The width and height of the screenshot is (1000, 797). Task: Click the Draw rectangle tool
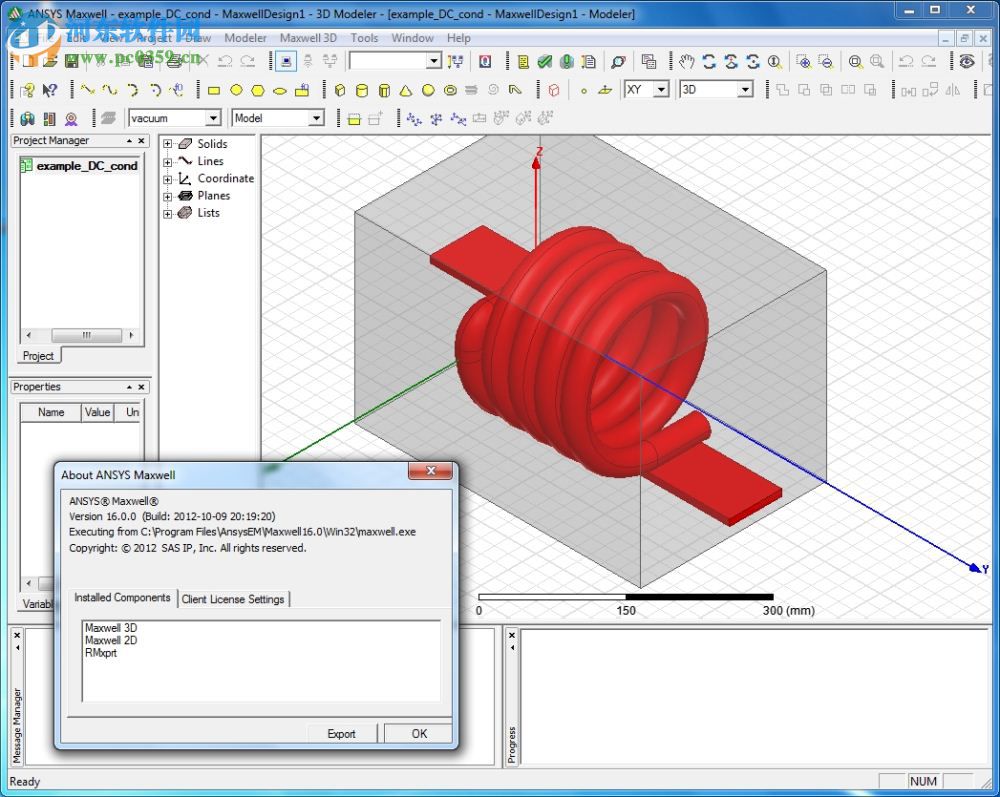(x=214, y=90)
